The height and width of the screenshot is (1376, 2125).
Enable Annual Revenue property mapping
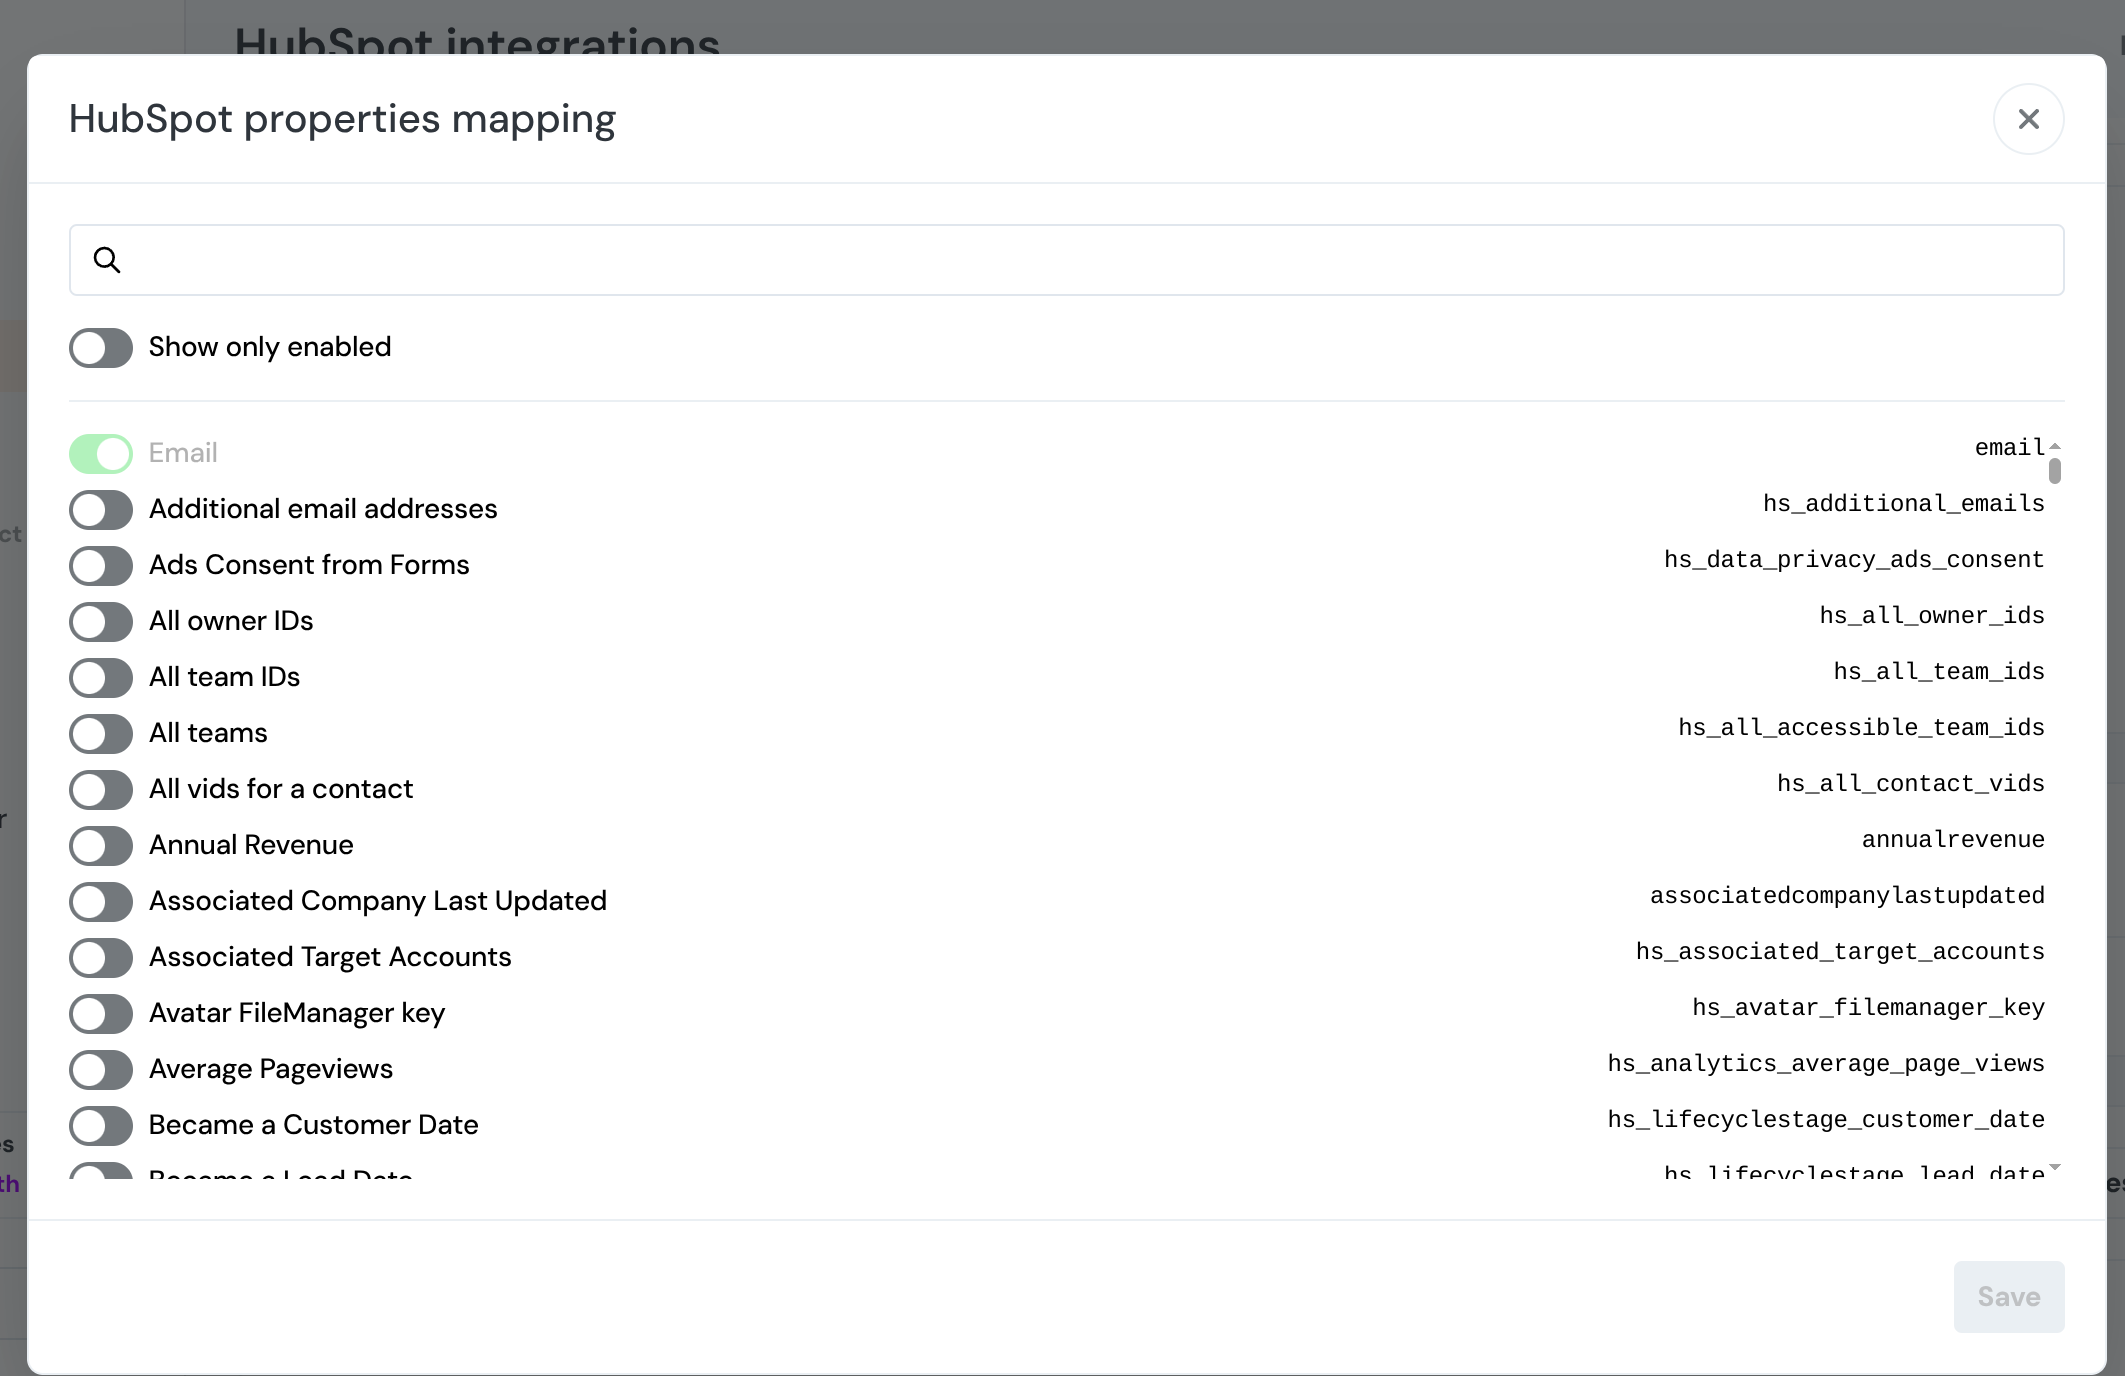(101, 846)
